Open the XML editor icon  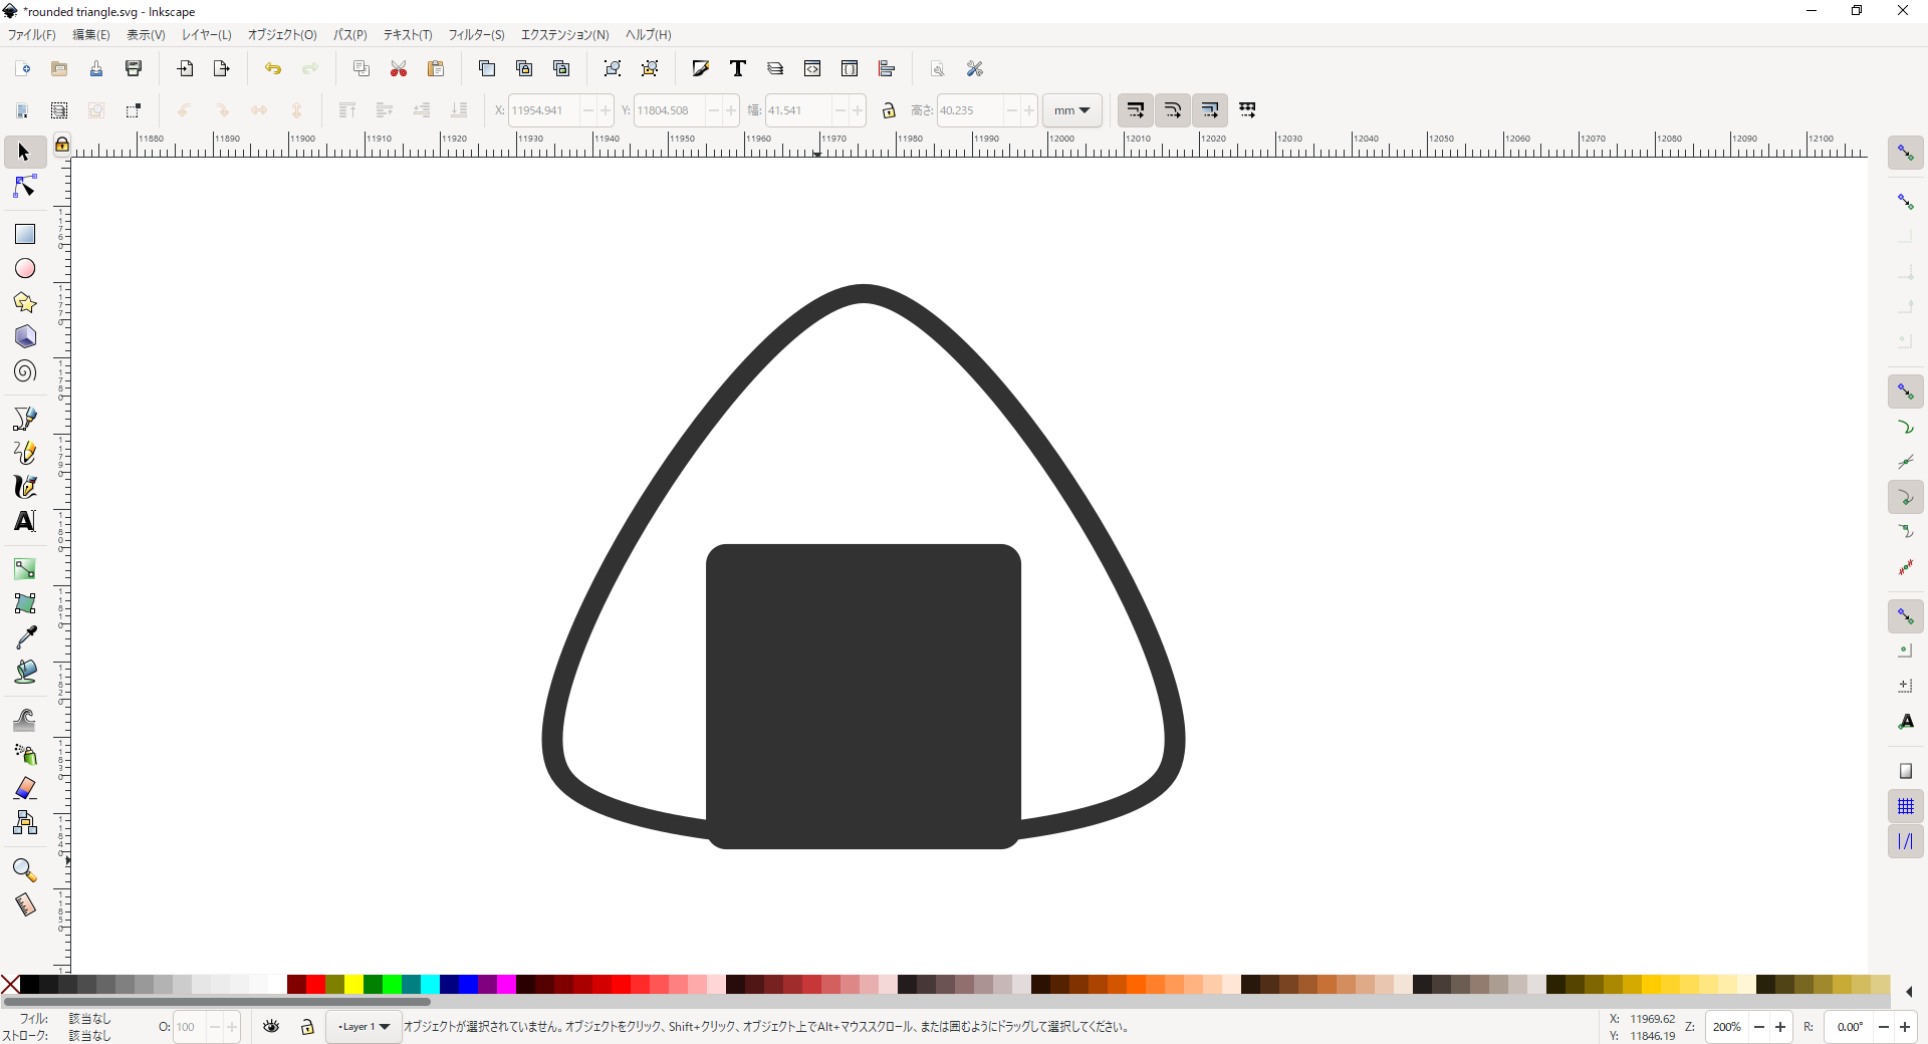[x=813, y=68]
